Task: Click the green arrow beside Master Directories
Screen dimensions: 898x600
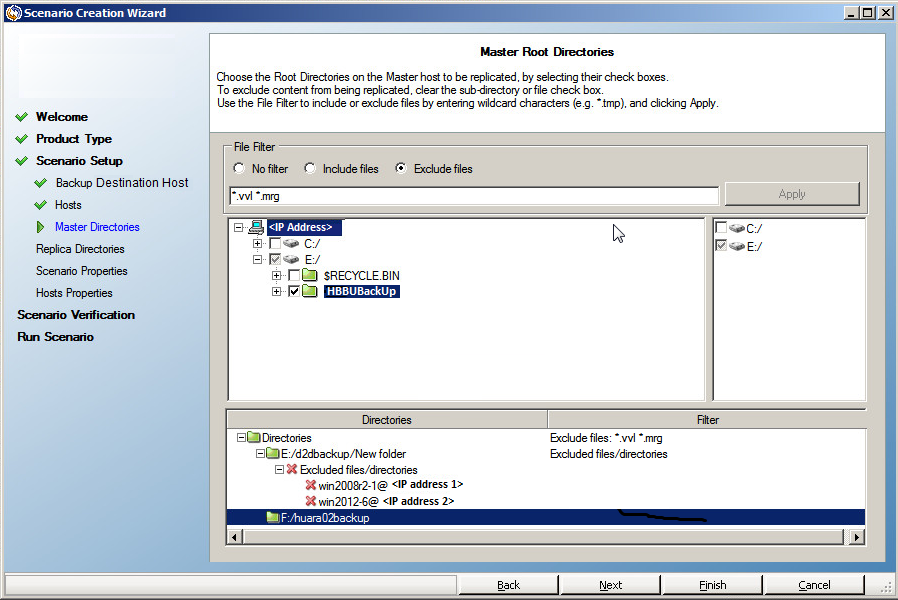Action: pos(40,227)
